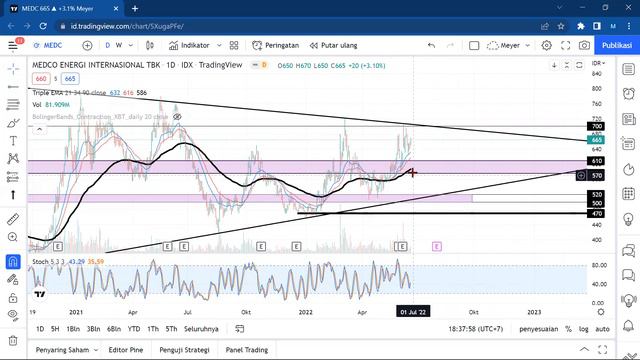Viewport: 640px width, 360px height.
Task: Undo the last chart action
Action: pos(431,45)
